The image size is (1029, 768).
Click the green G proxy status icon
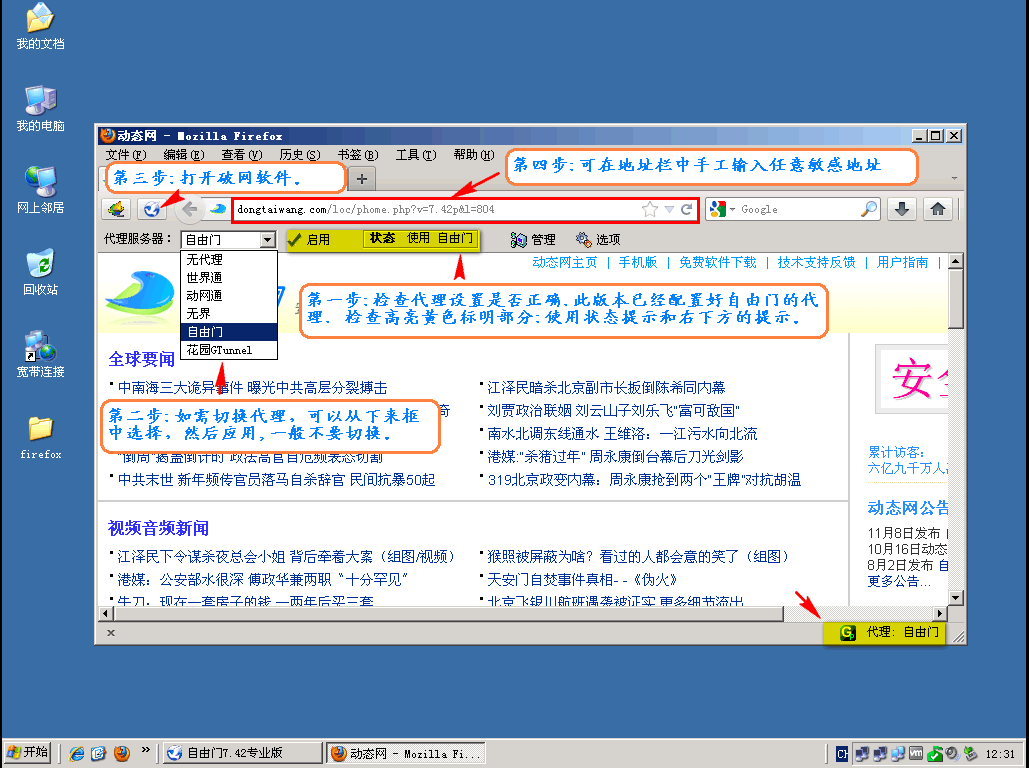click(x=847, y=632)
